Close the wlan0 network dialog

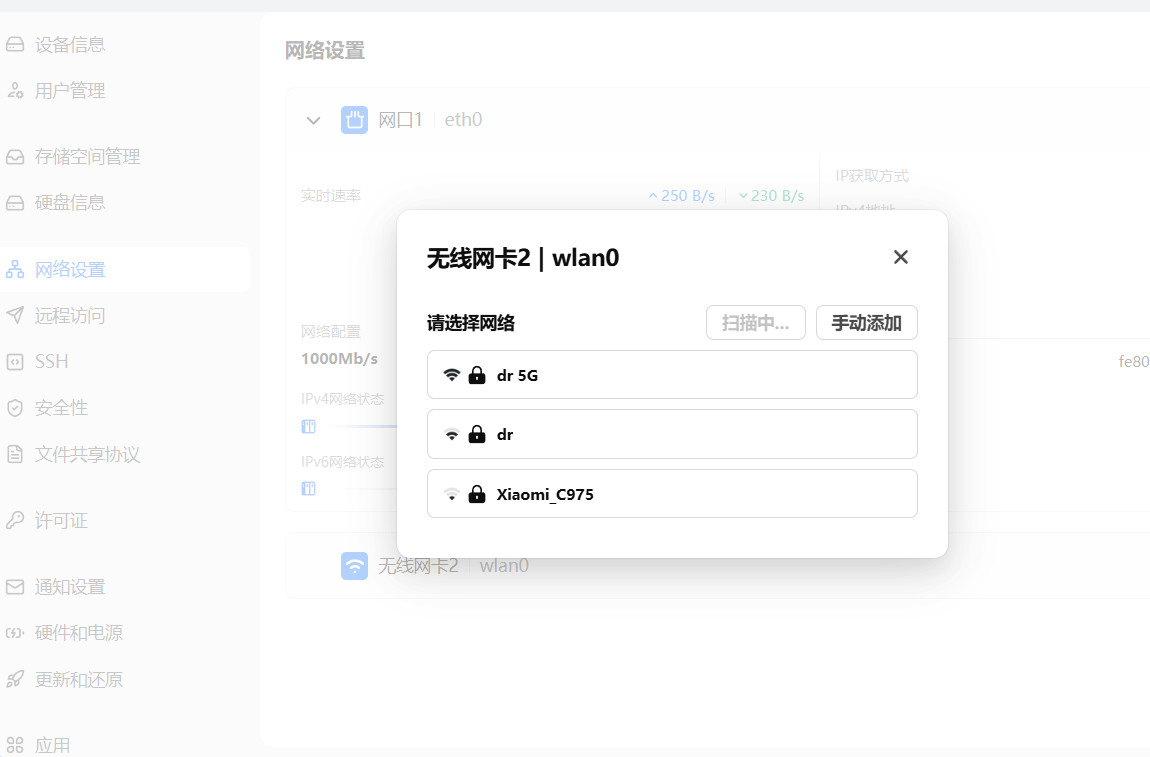(900, 257)
